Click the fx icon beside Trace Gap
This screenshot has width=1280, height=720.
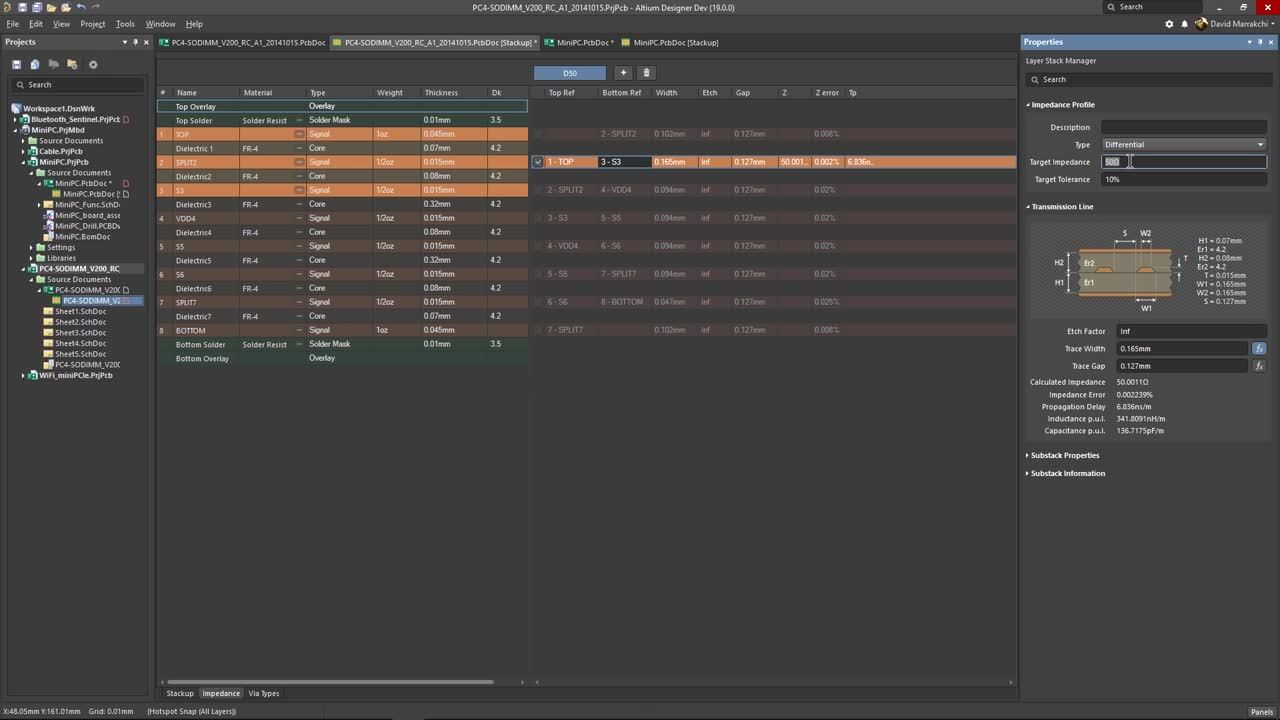[x=1259, y=365]
